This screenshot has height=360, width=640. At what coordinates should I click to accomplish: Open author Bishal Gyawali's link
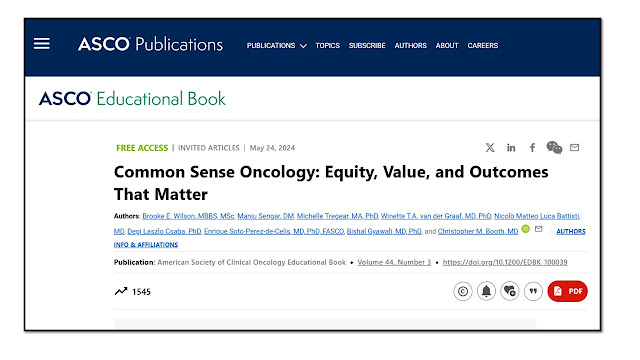(384, 231)
